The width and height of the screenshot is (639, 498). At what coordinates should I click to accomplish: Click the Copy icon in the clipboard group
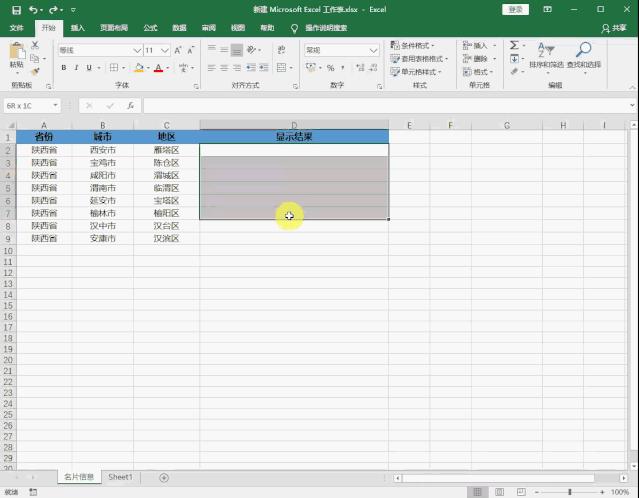(x=35, y=59)
